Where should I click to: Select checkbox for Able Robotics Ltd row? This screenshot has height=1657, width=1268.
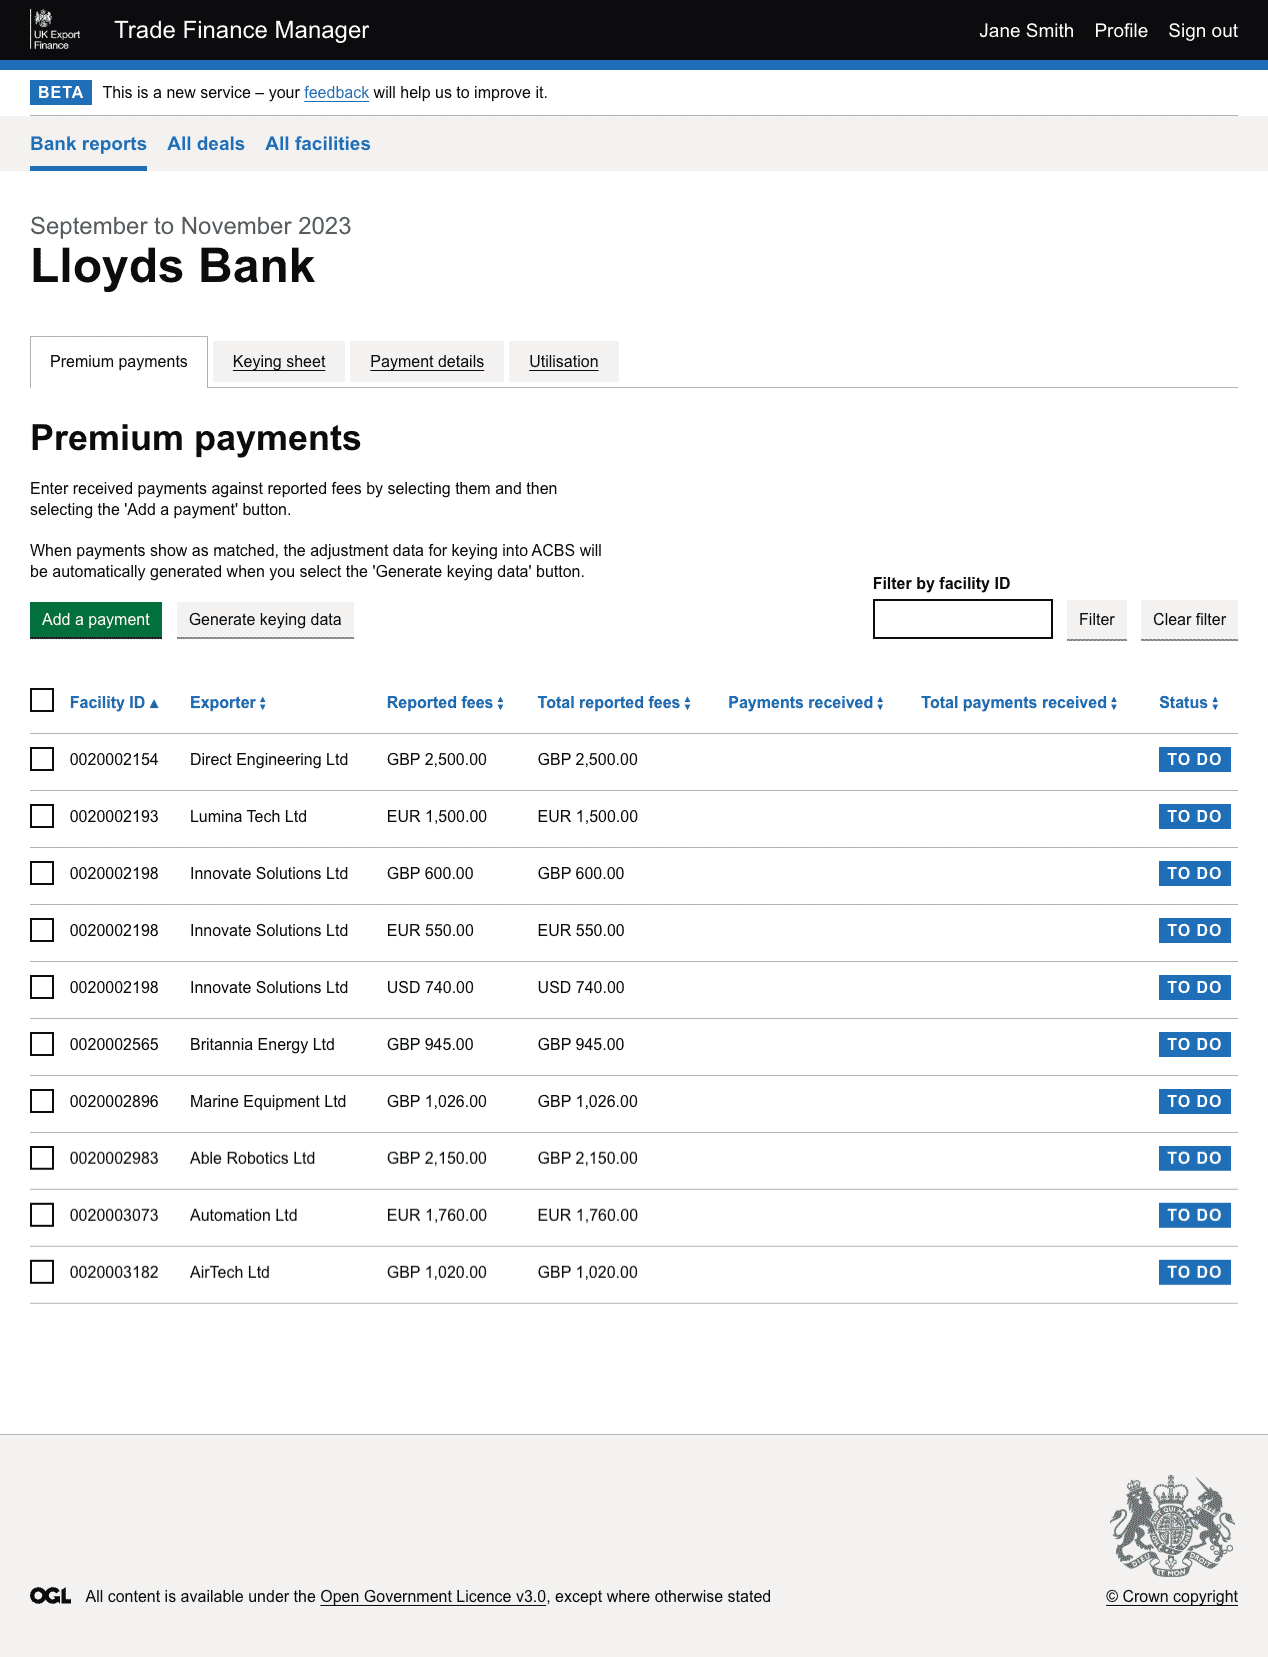click(x=42, y=1158)
